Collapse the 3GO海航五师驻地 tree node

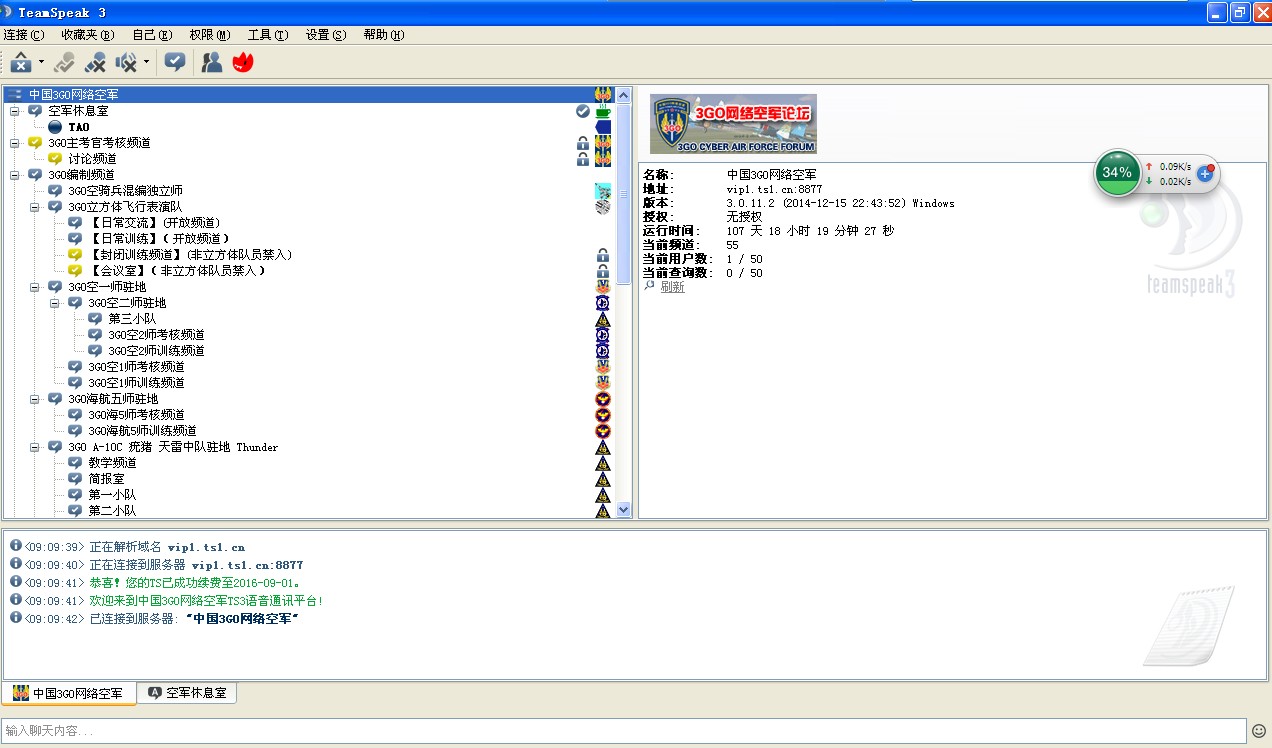(x=35, y=399)
